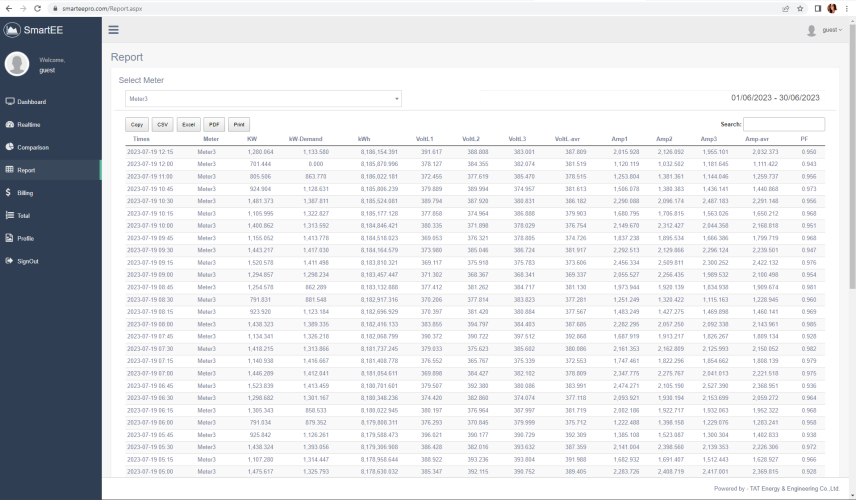Sort table by kWh column header
Screen dimensions: 856x500
(364, 139)
